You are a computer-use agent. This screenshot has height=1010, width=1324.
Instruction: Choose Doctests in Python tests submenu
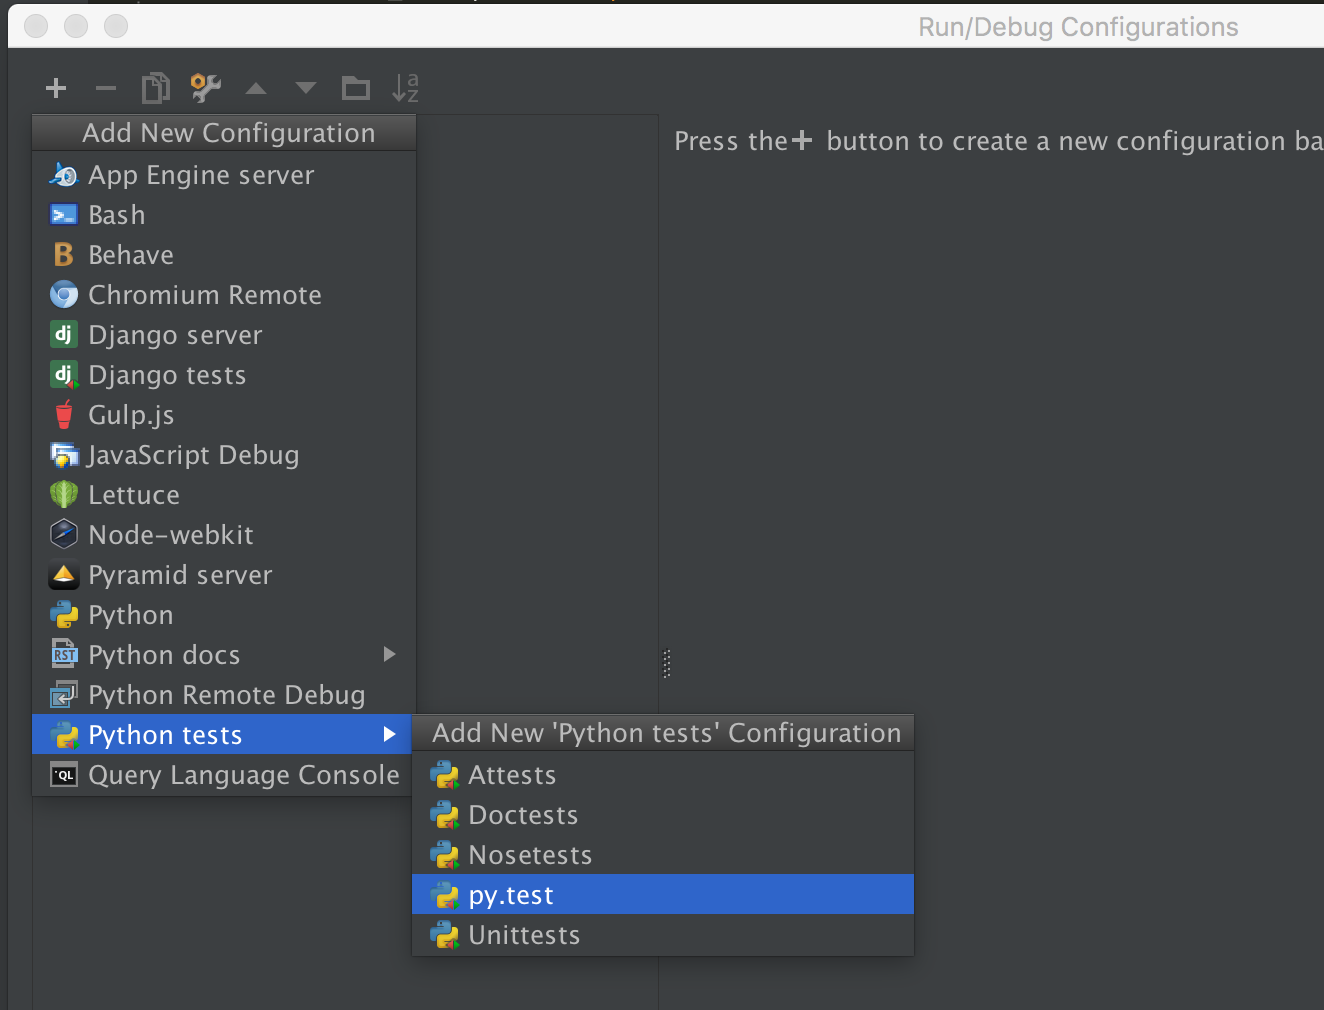(x=663, y=815)
